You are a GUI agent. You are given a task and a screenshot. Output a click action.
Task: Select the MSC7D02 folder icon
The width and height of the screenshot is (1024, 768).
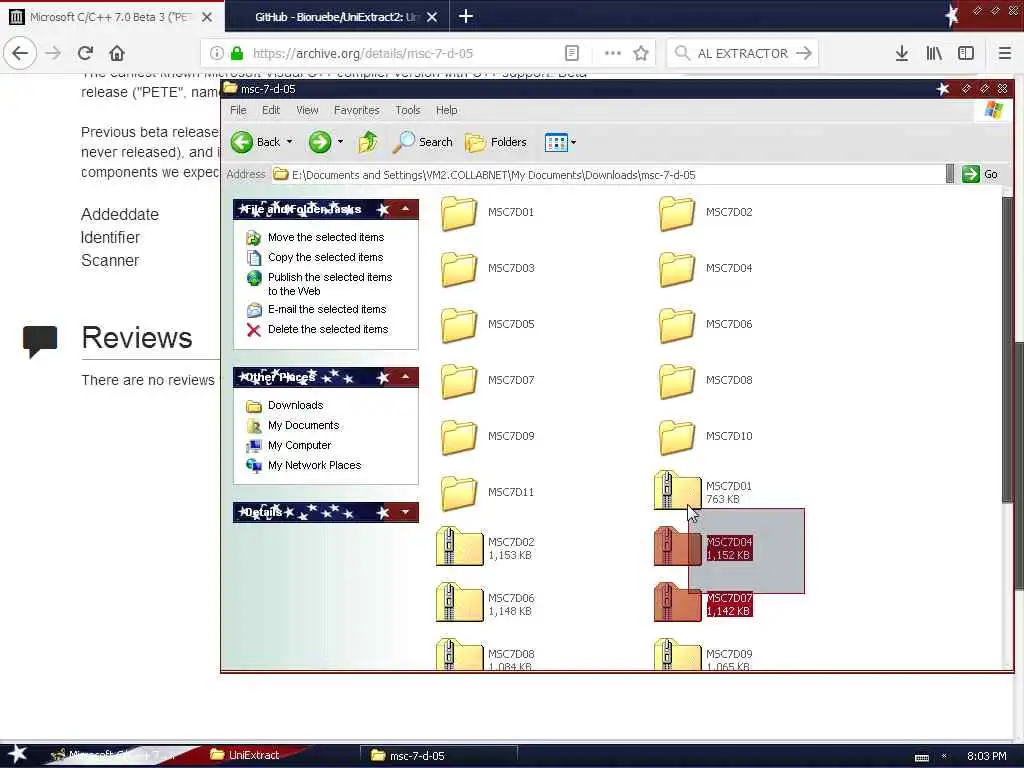click(x=677, y=213)
